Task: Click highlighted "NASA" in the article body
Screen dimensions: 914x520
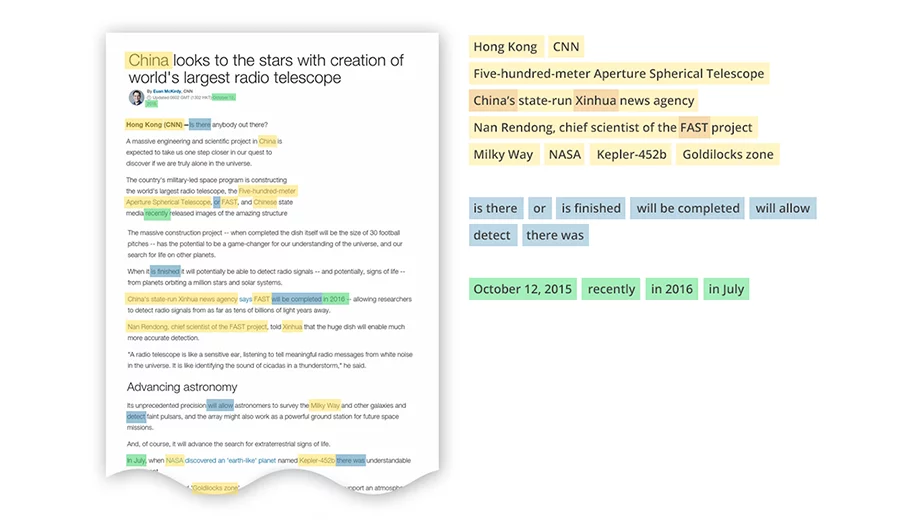Action: pos(175,461)
